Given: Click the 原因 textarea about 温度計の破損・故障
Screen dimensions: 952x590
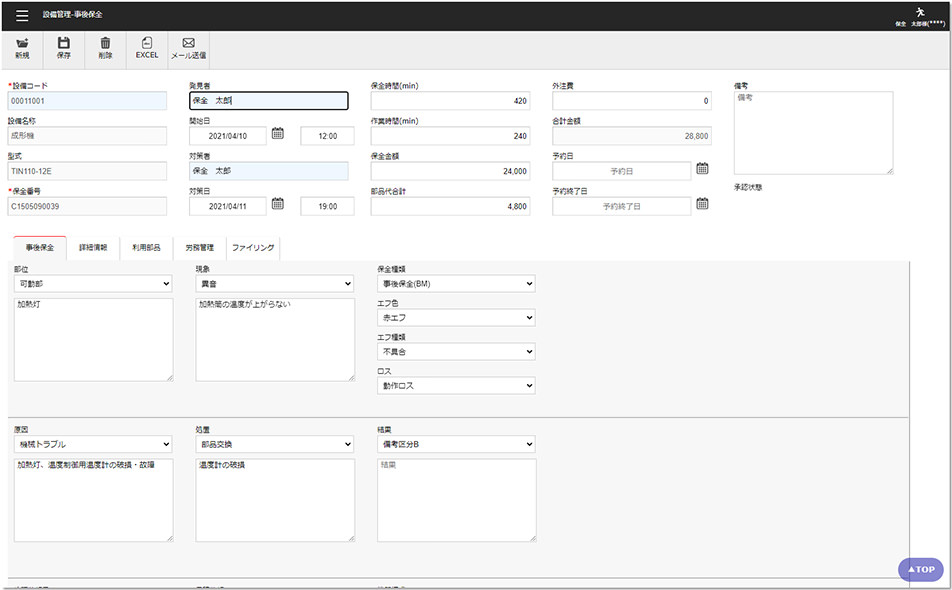Looking at the screenshot, I should coord(94,500).
